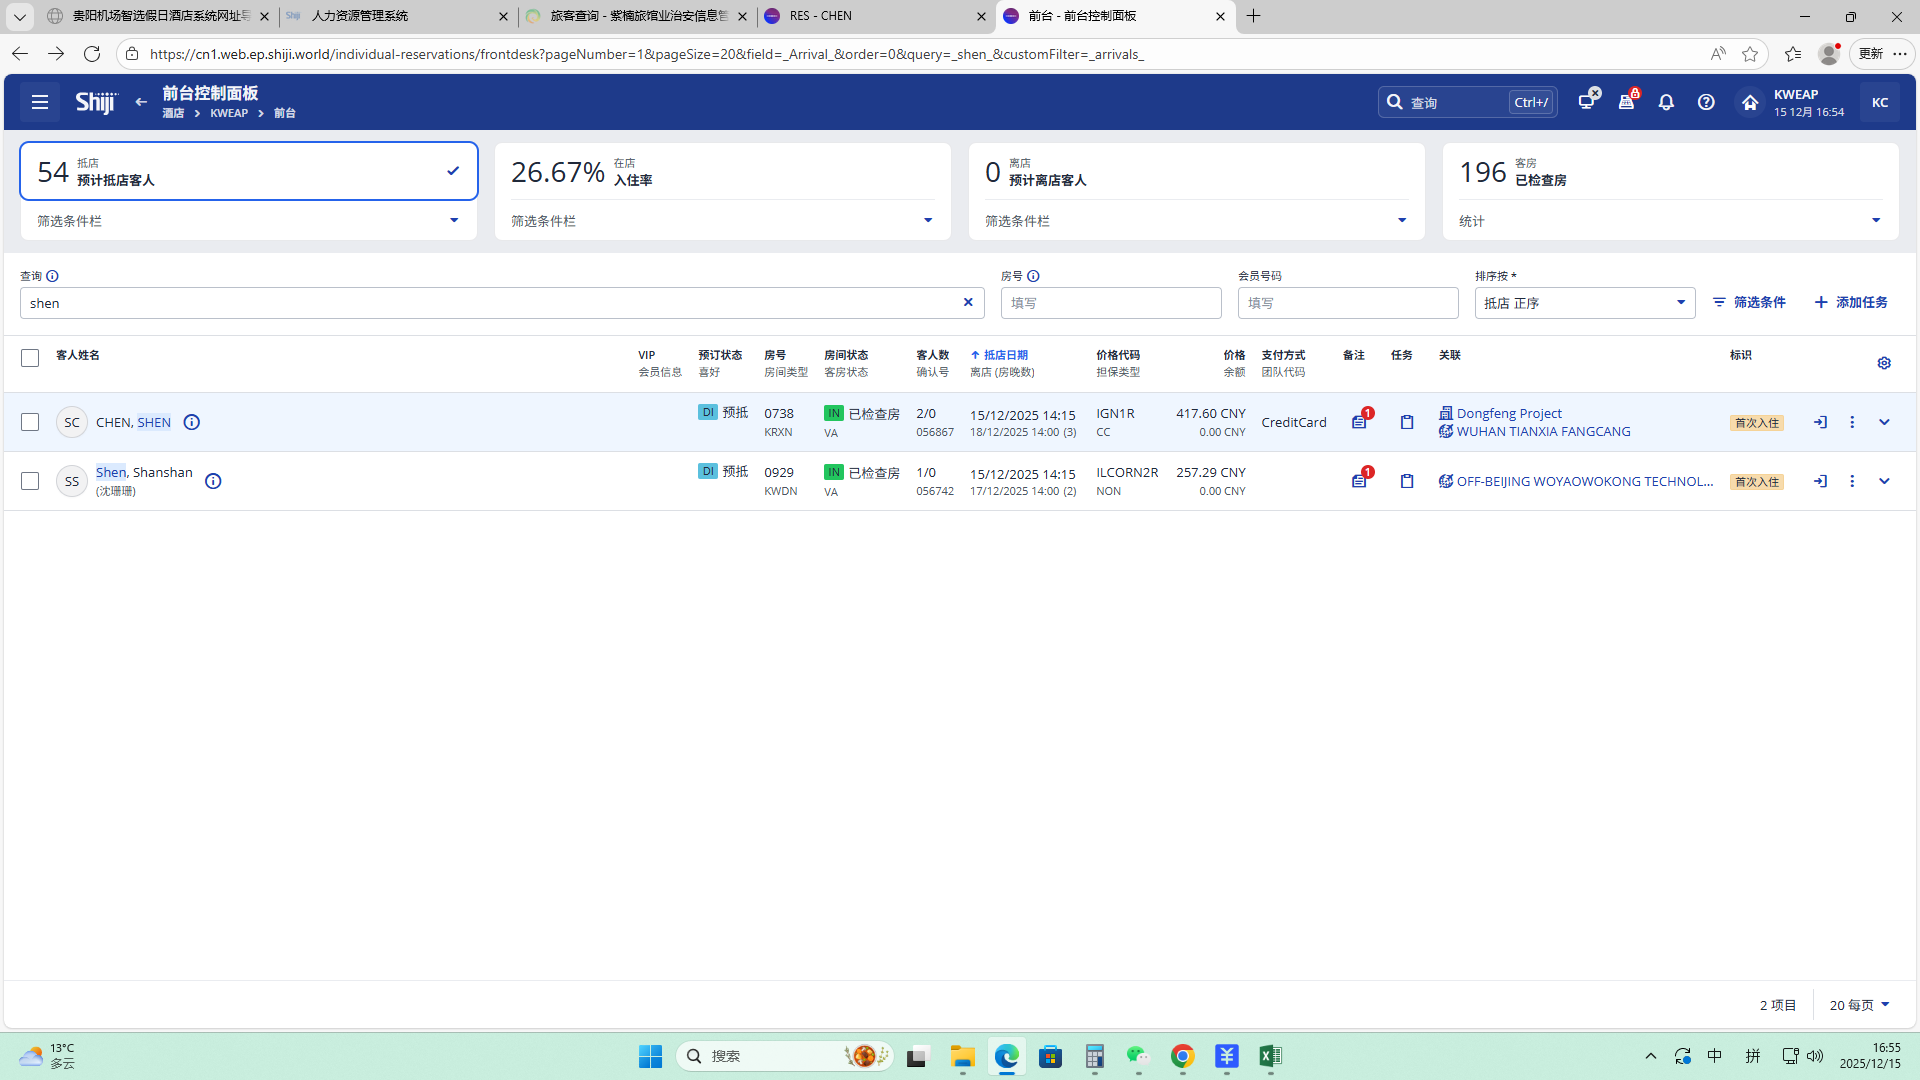
Task: Click the 添加任务 button
Action: (x=1851, y=302)
